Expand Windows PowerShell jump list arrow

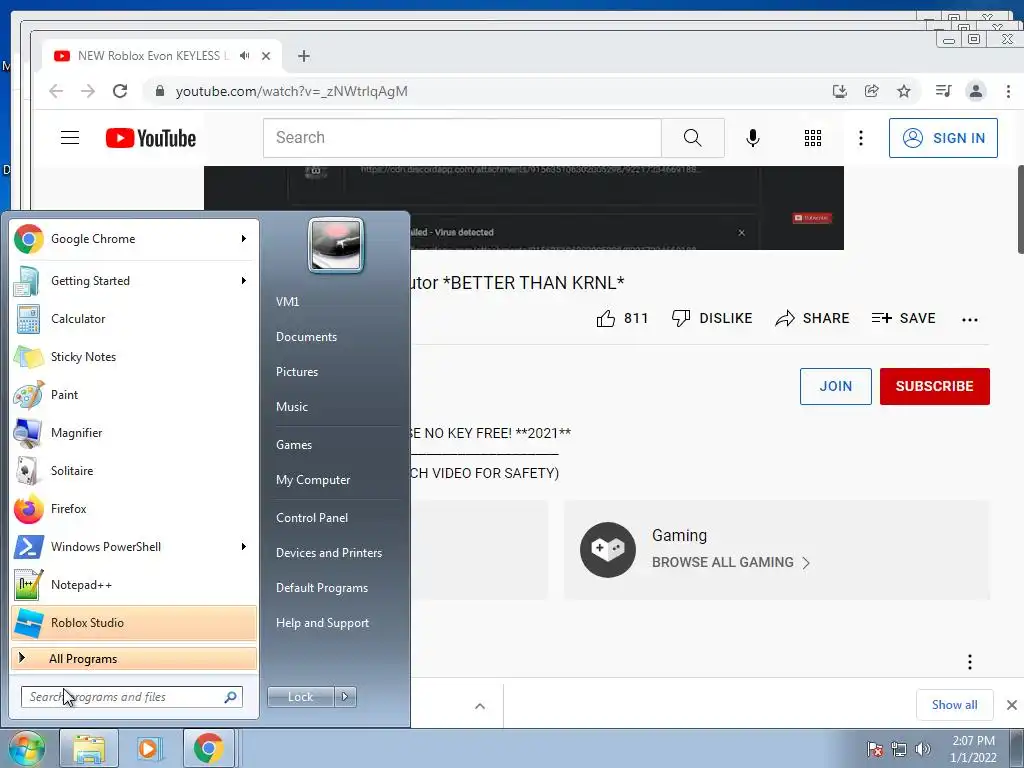244,547
